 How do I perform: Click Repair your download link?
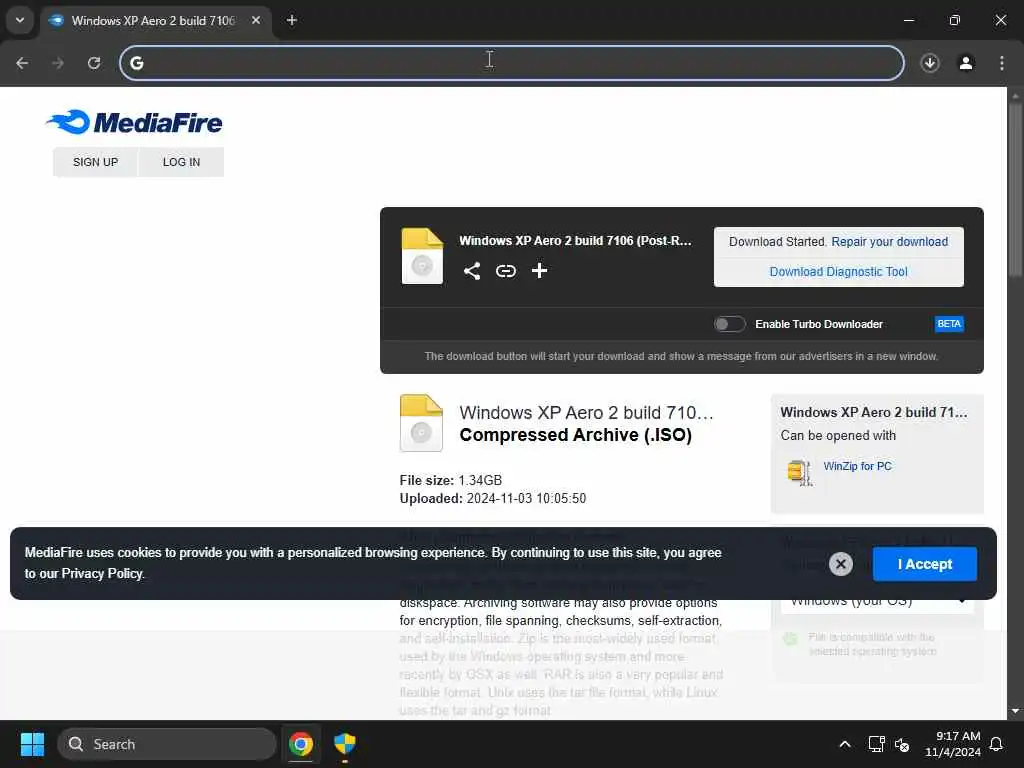point(889,242)
